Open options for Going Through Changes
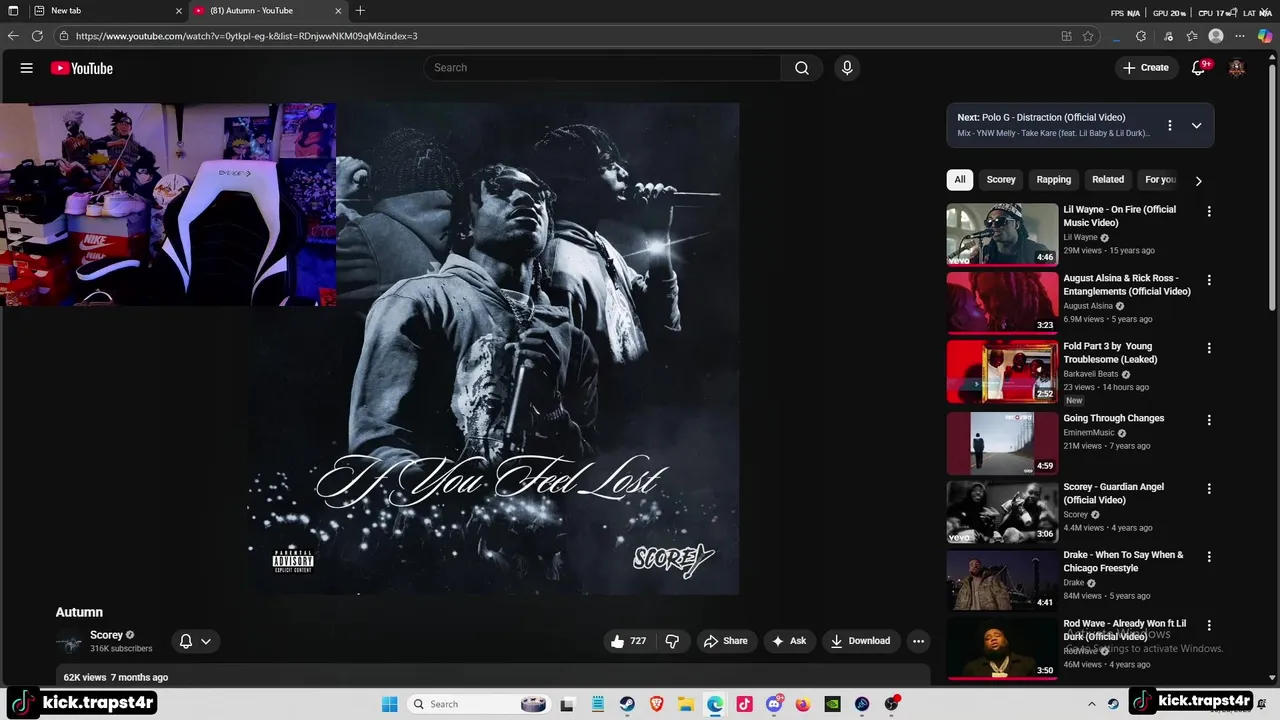Image resolution: width=1280 pixels, height=720 pixels. tap(1209, 421)
